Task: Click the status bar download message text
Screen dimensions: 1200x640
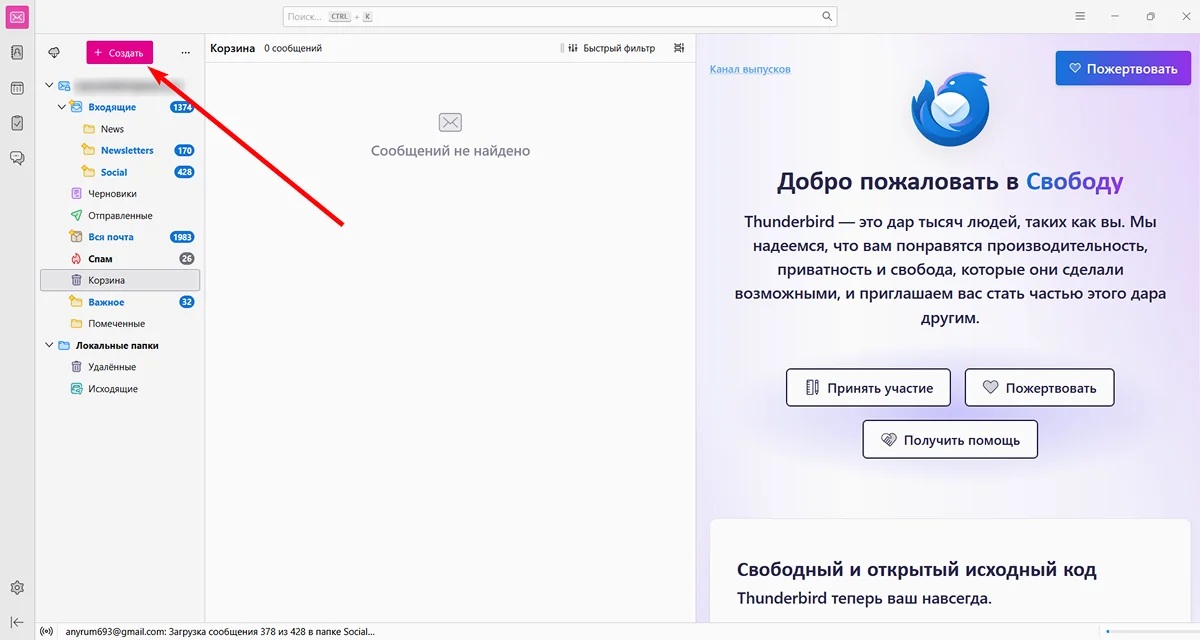Action: pos(221,632)
